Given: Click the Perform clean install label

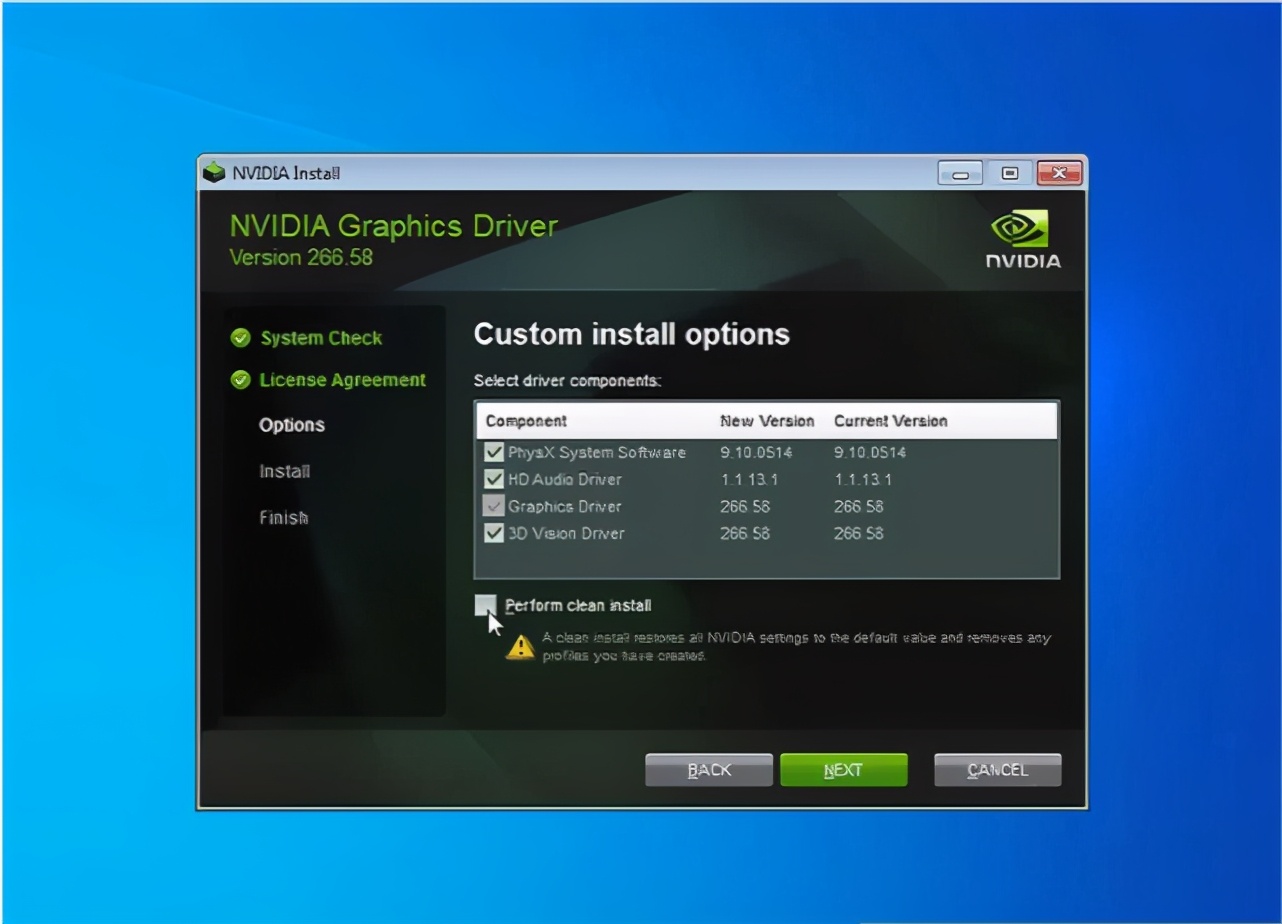Looking at the screenshot, I should click(x=578, y=605).
